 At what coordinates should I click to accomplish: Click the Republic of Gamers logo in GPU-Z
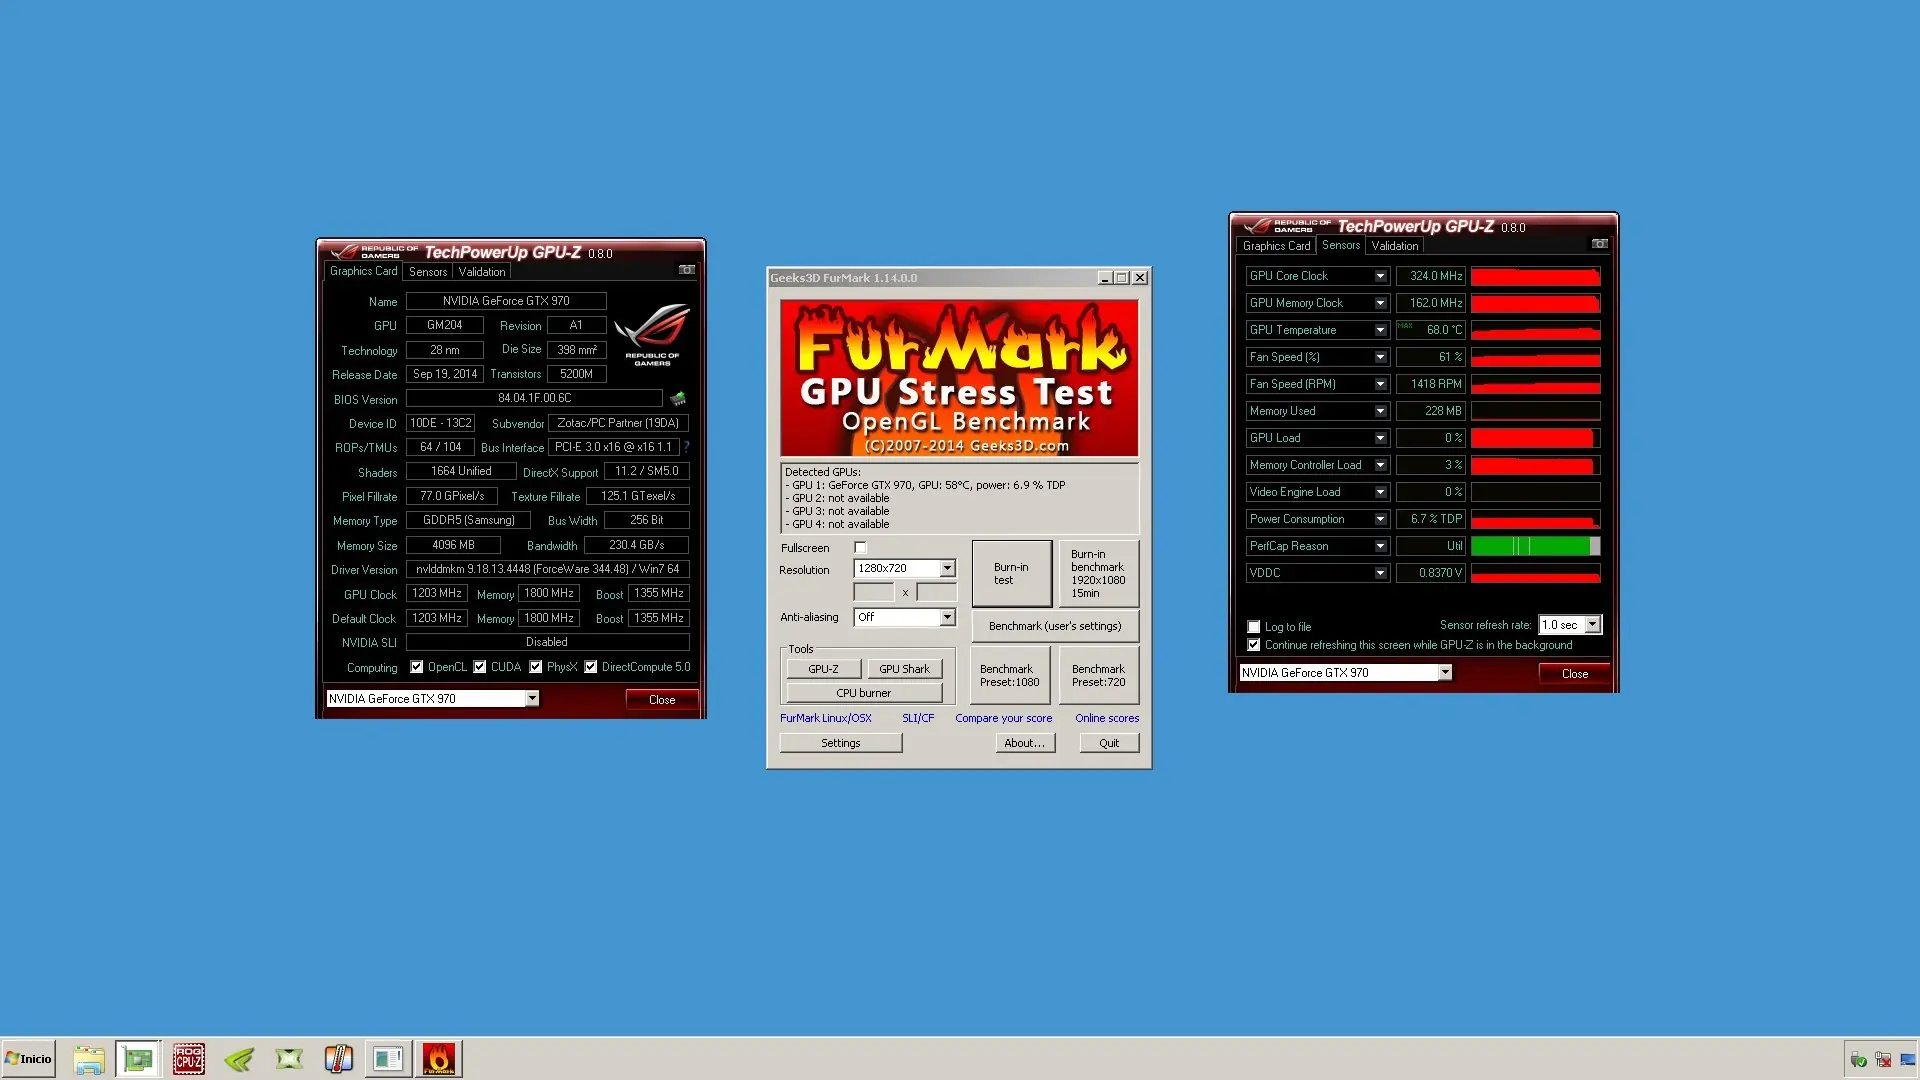(x=652, y=334)
